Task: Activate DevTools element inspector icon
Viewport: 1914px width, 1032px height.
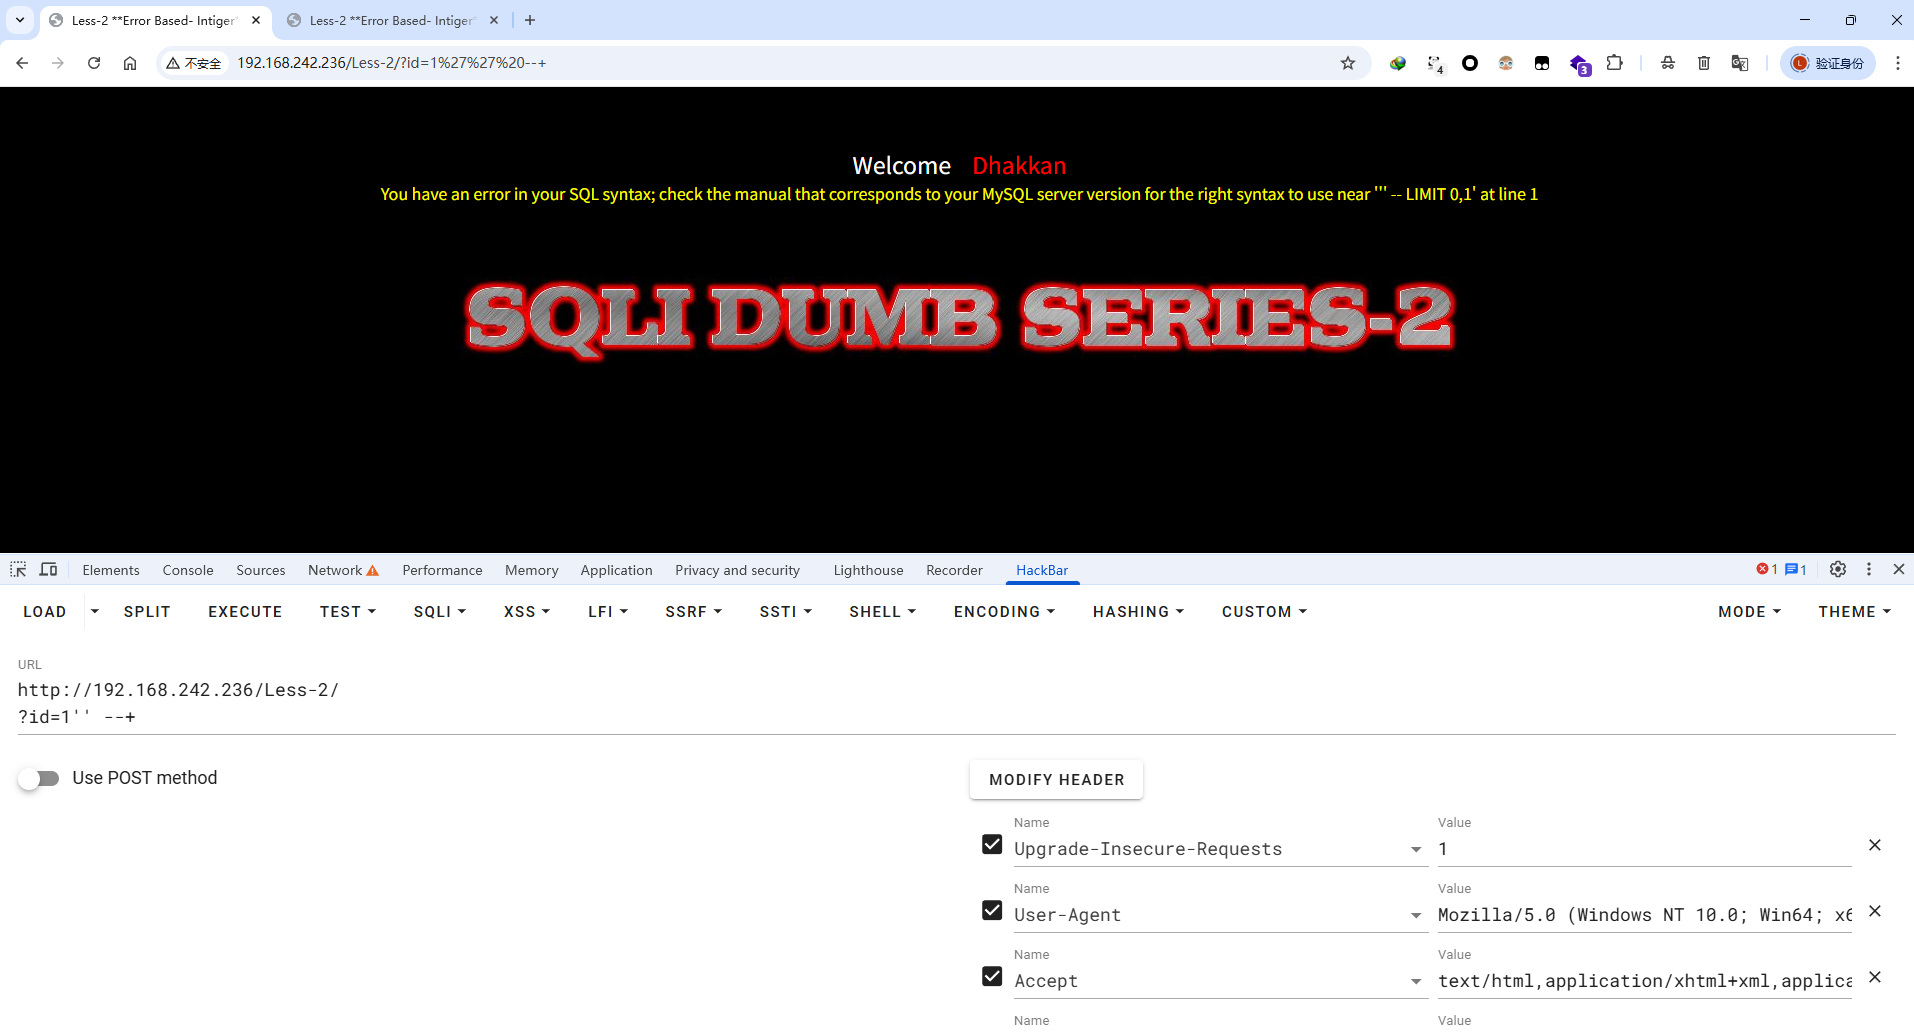Action: point(18,569)
